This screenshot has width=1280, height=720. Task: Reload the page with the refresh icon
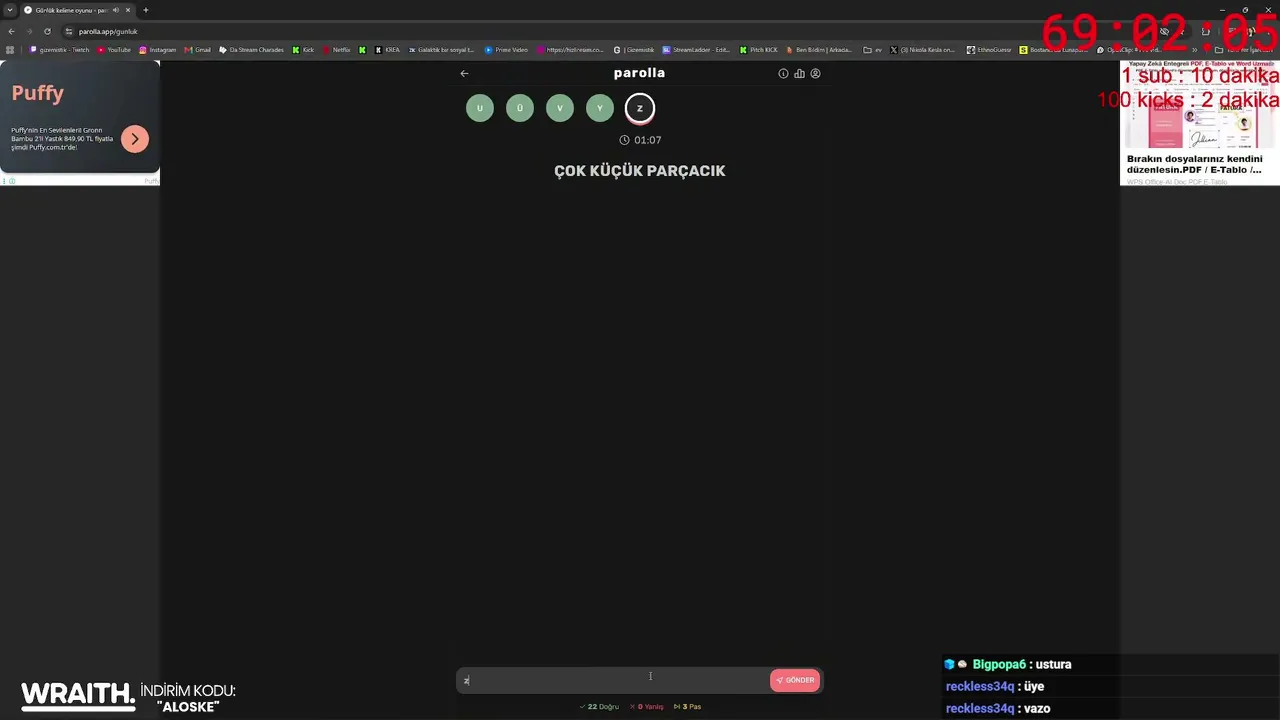pos(47,31)
